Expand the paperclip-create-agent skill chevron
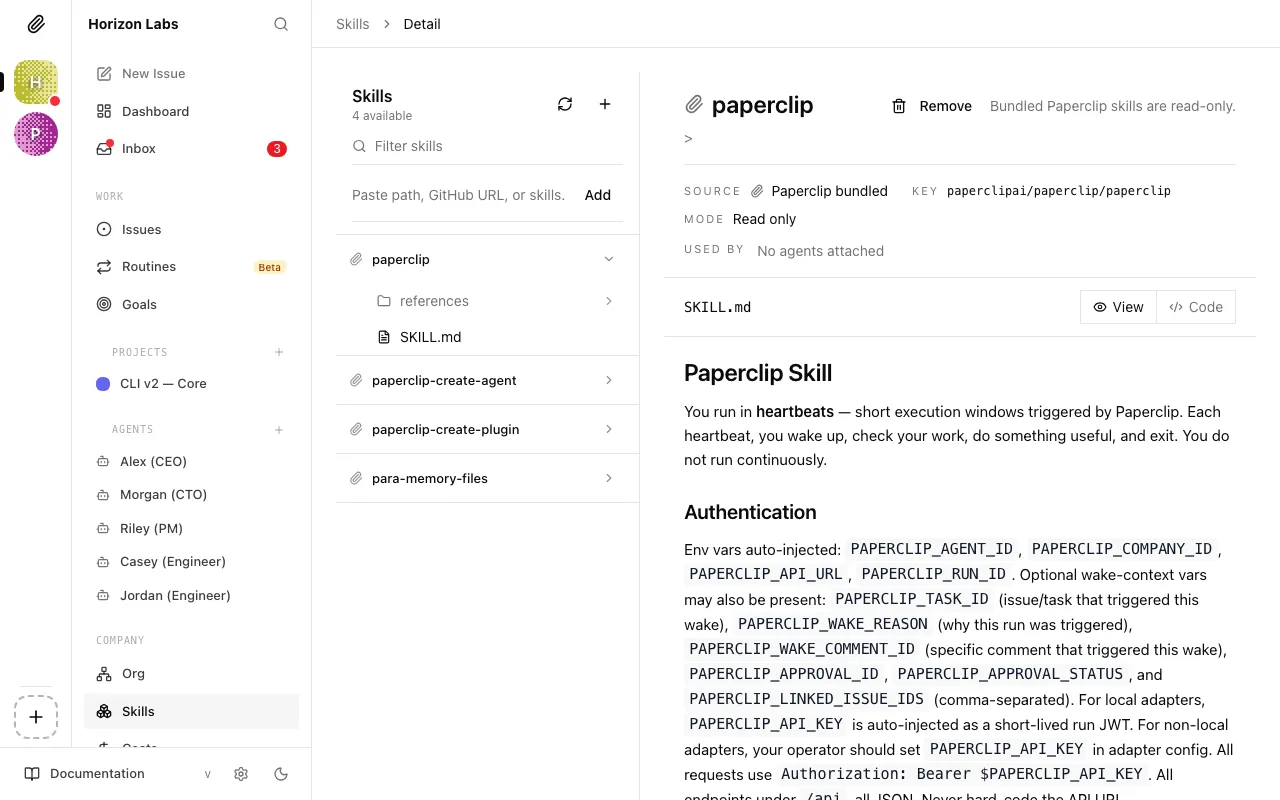 [609, 381]
